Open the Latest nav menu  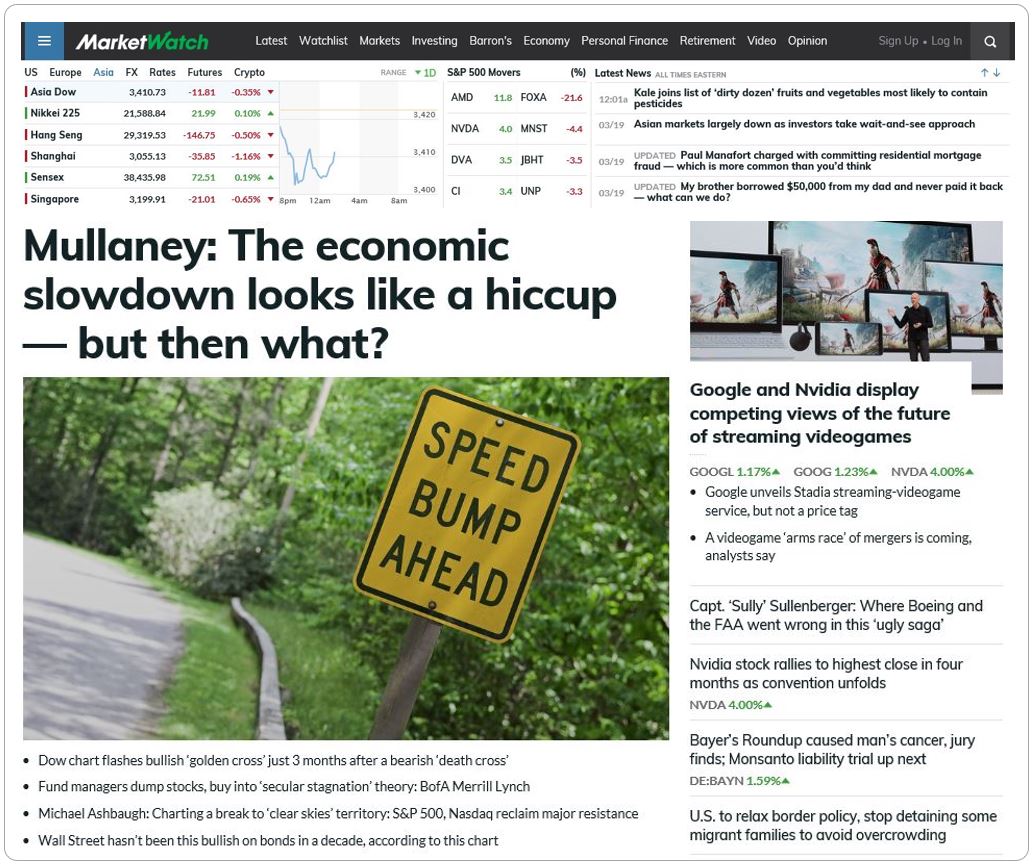(x=271, y=41)
